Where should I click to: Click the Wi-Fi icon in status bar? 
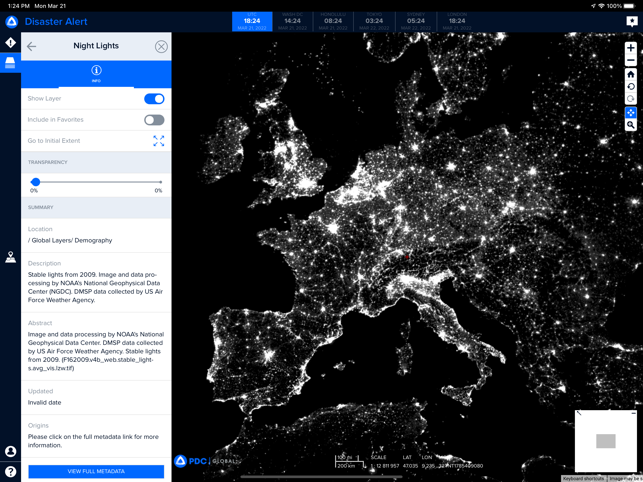coord(601,6)
